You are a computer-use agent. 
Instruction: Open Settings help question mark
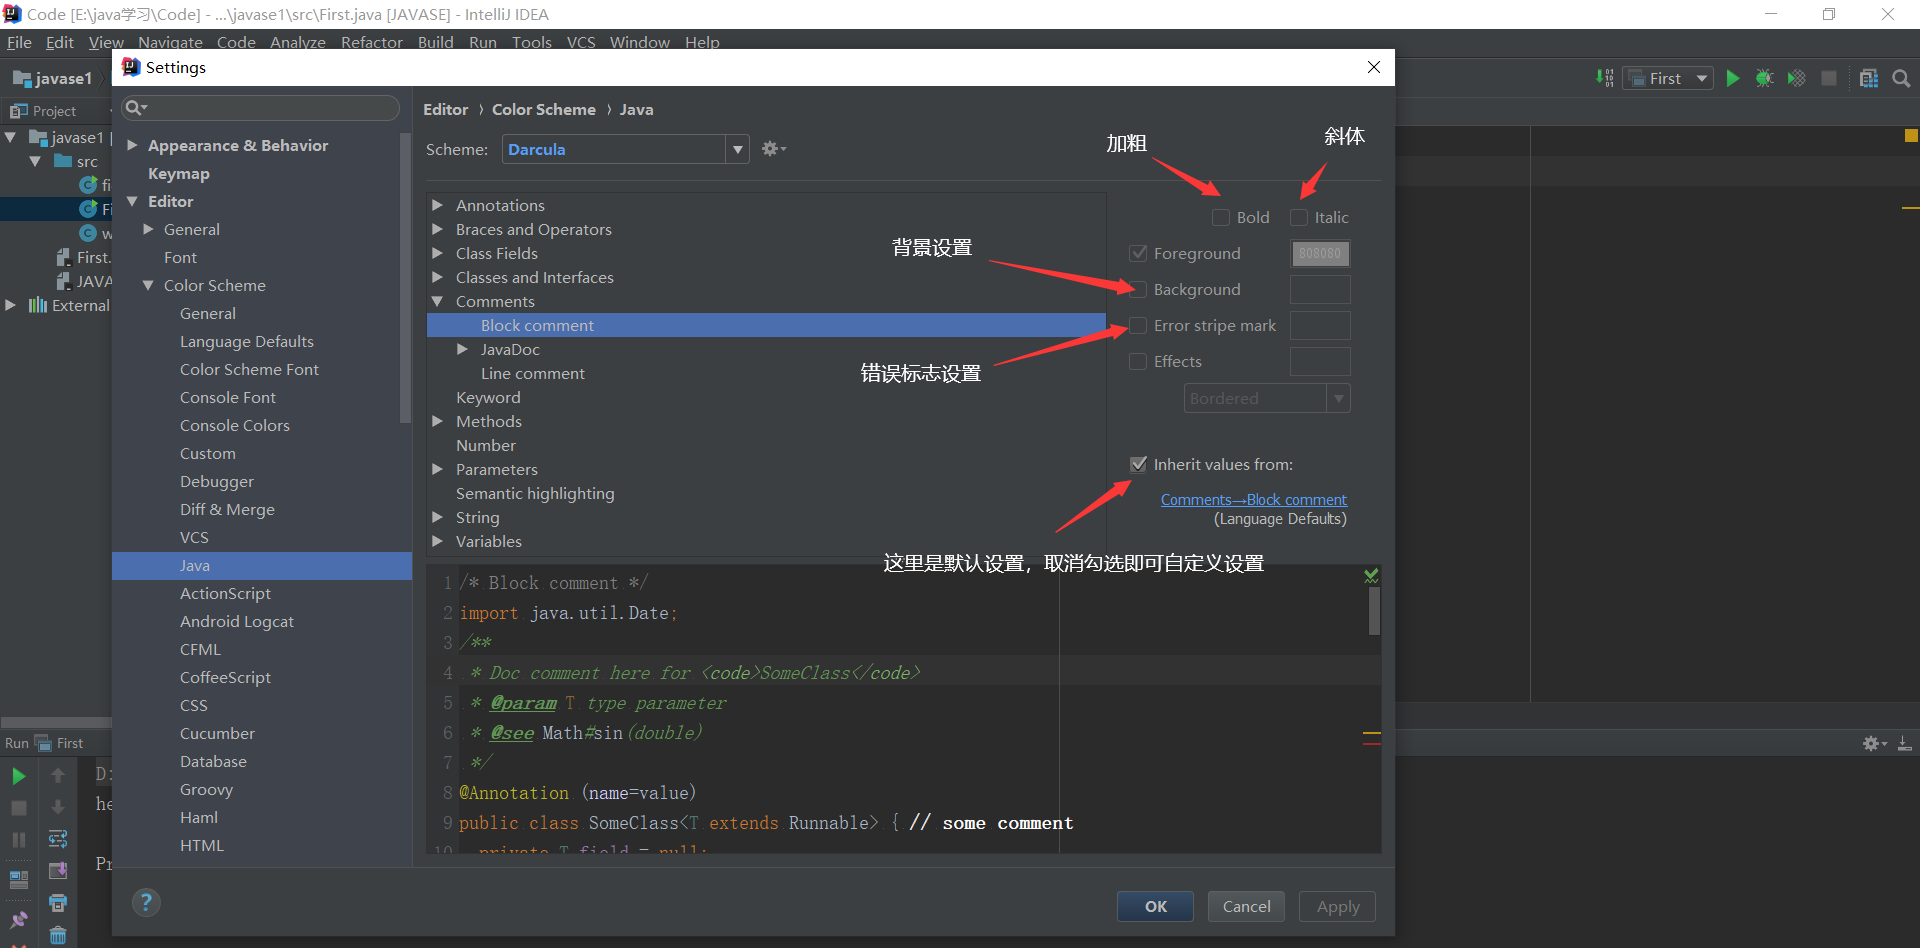(x=146, y=903)
